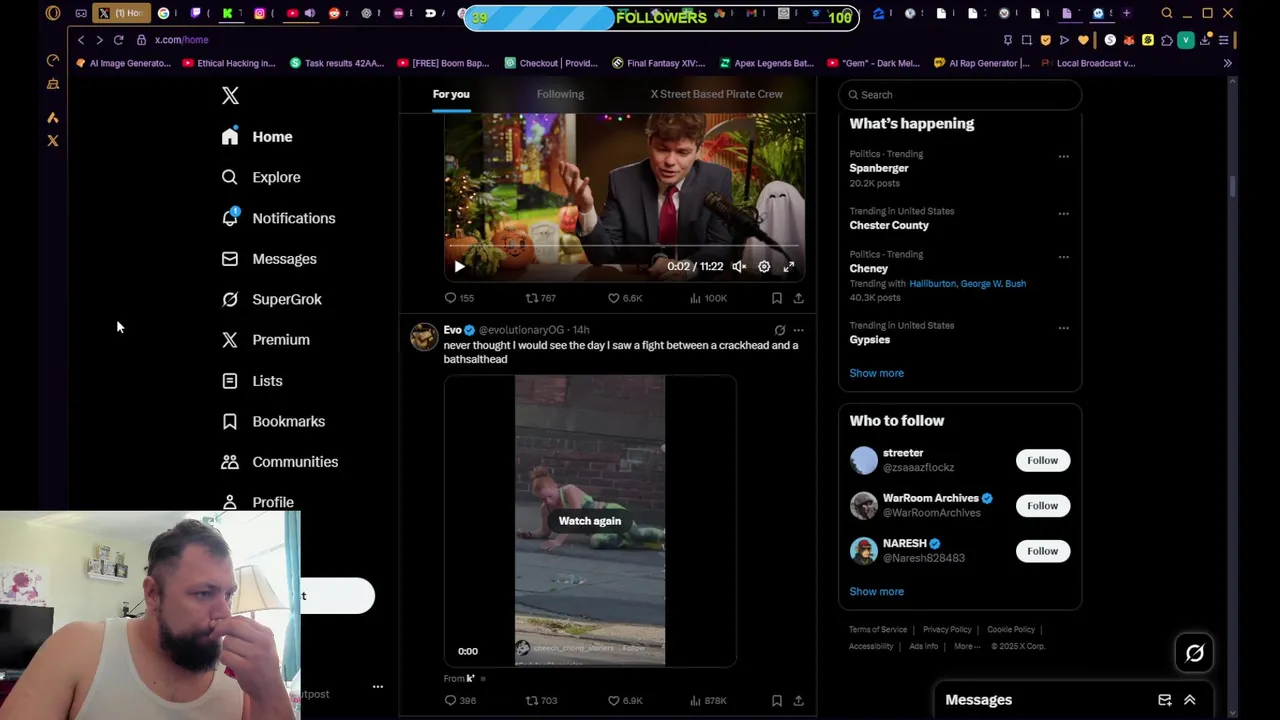This screenshot has height=720, width=1280.
Task: Open Notifications in the sidebar
Action: pos(278,218)
